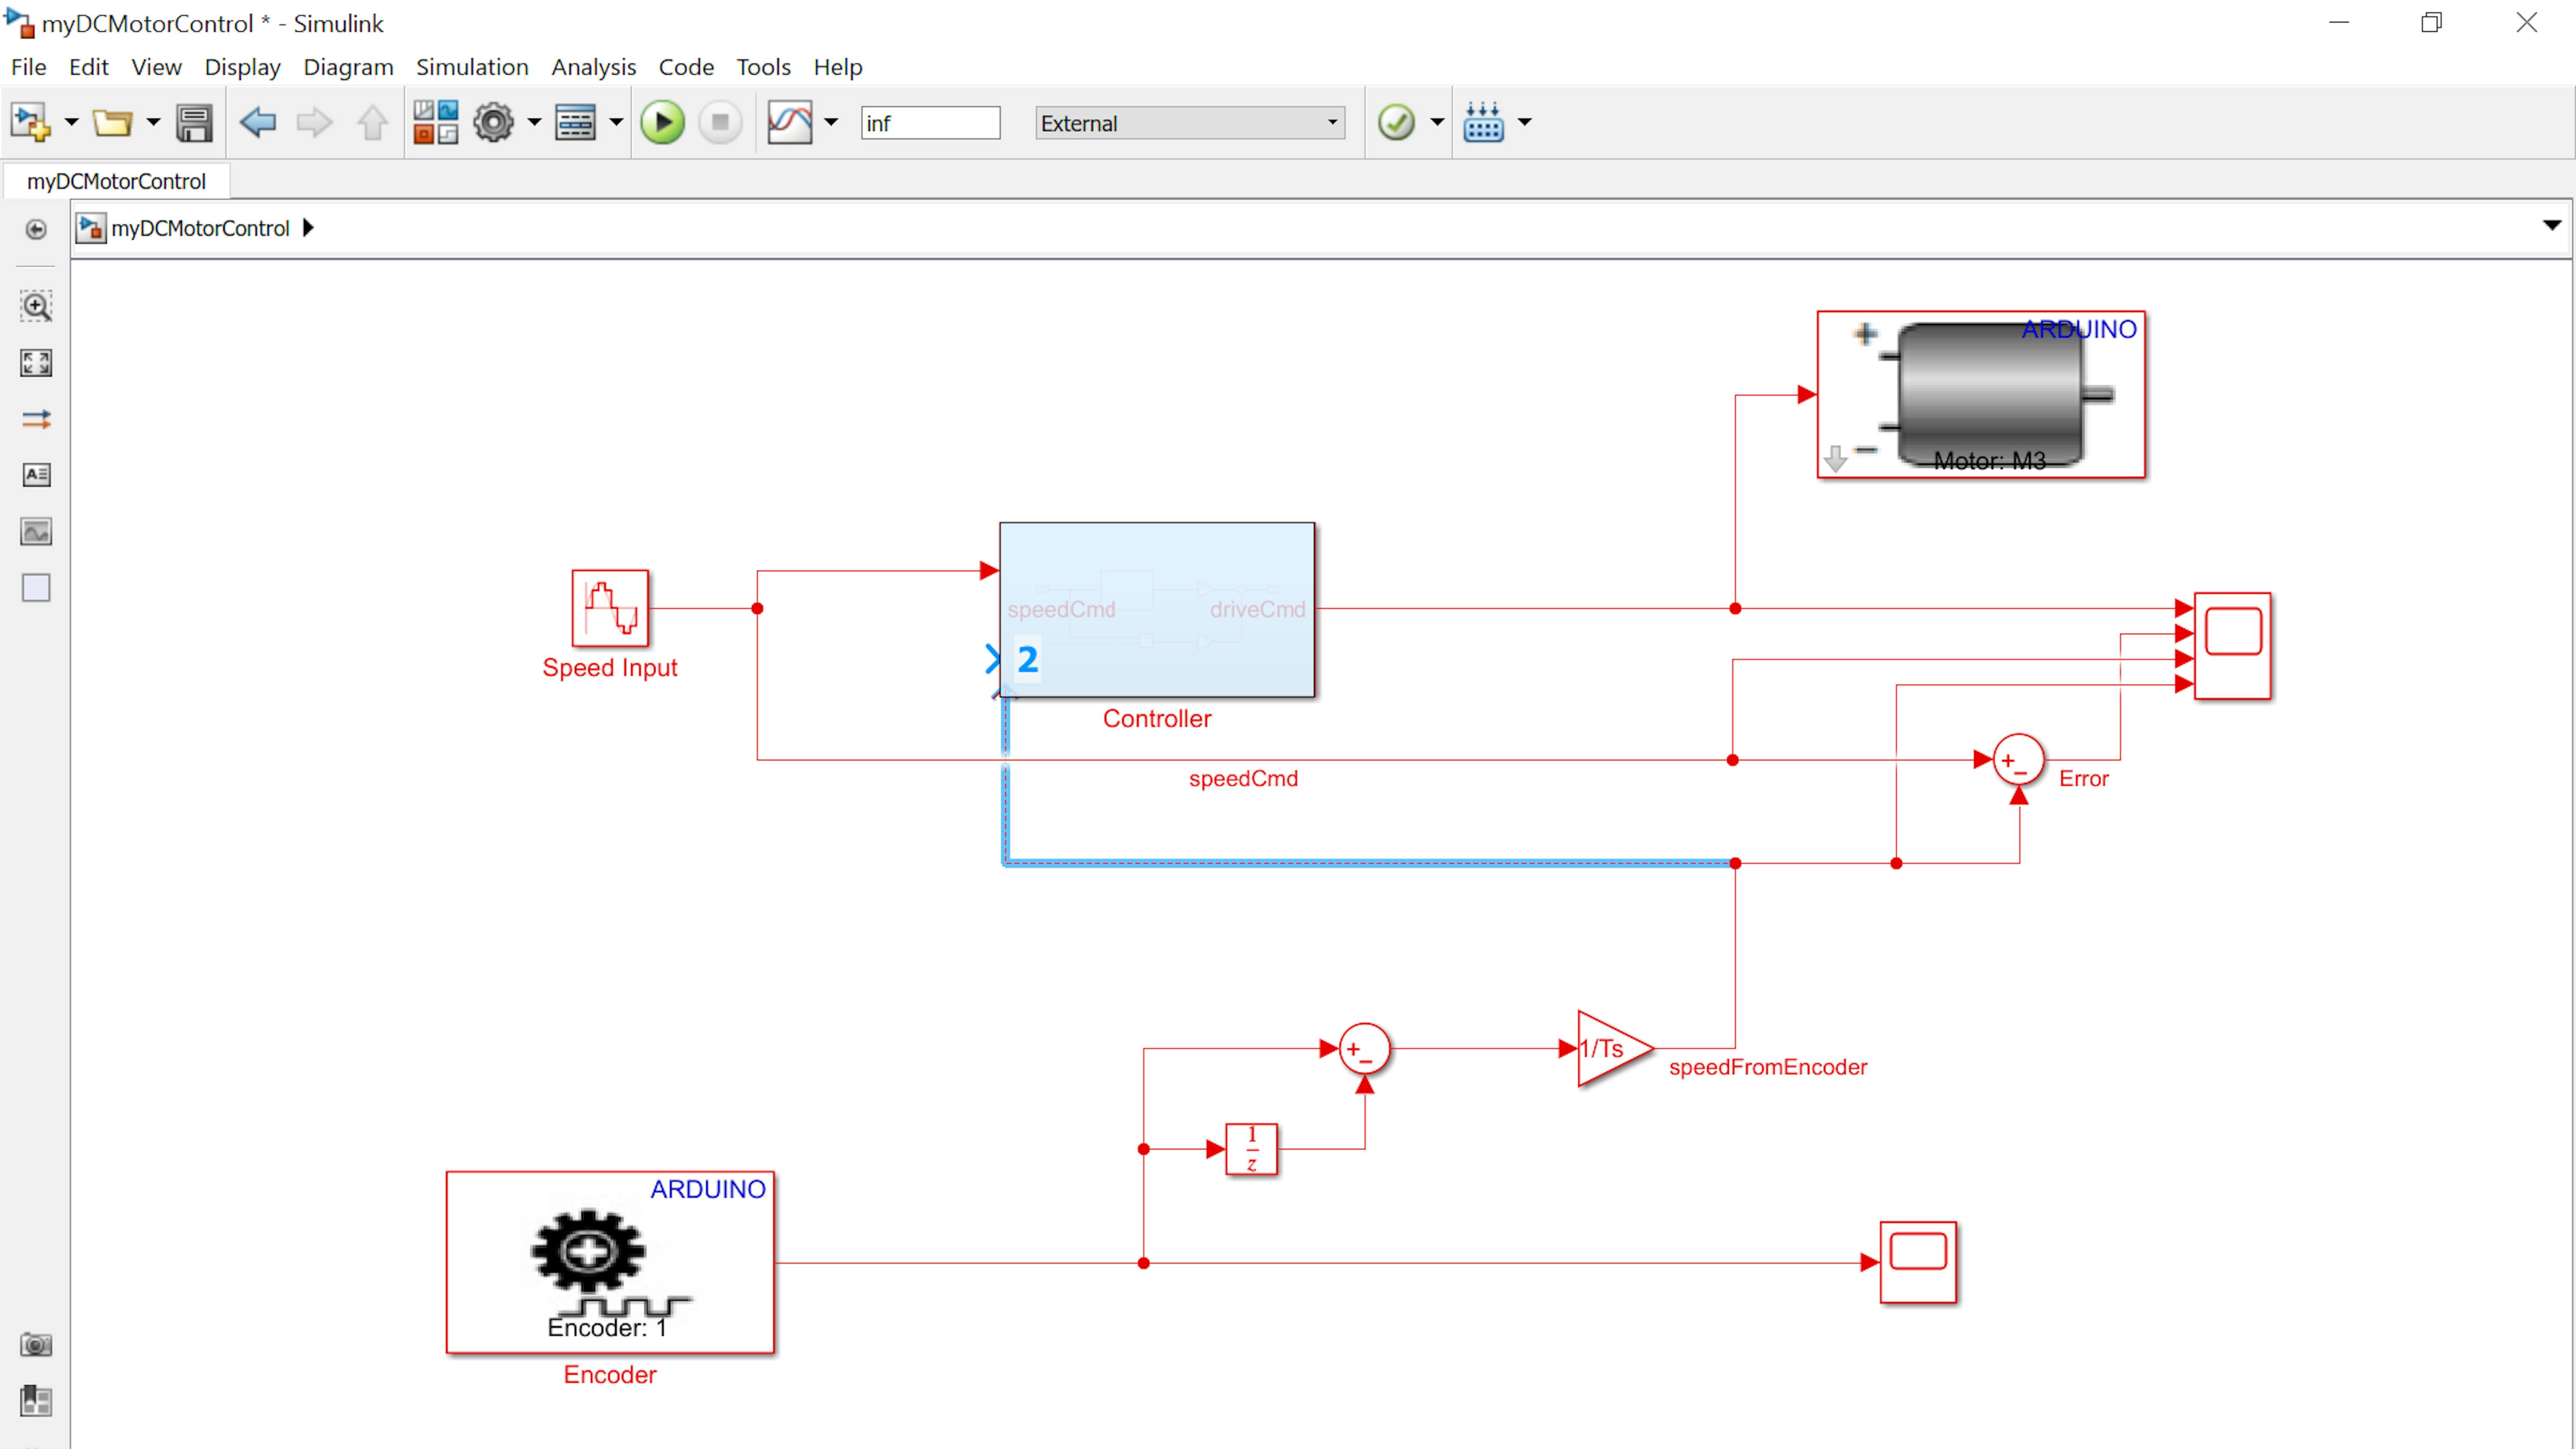The width and height of the screenshot is (2576, 1449).
Task: Click the Image palette icon
Action: (x=36, y=532)
